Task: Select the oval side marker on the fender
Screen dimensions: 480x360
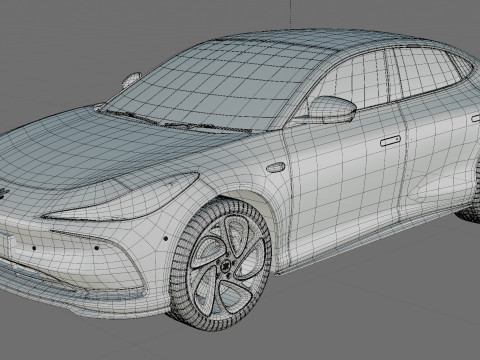Action: pyautogui.click(x=276, y=167)
